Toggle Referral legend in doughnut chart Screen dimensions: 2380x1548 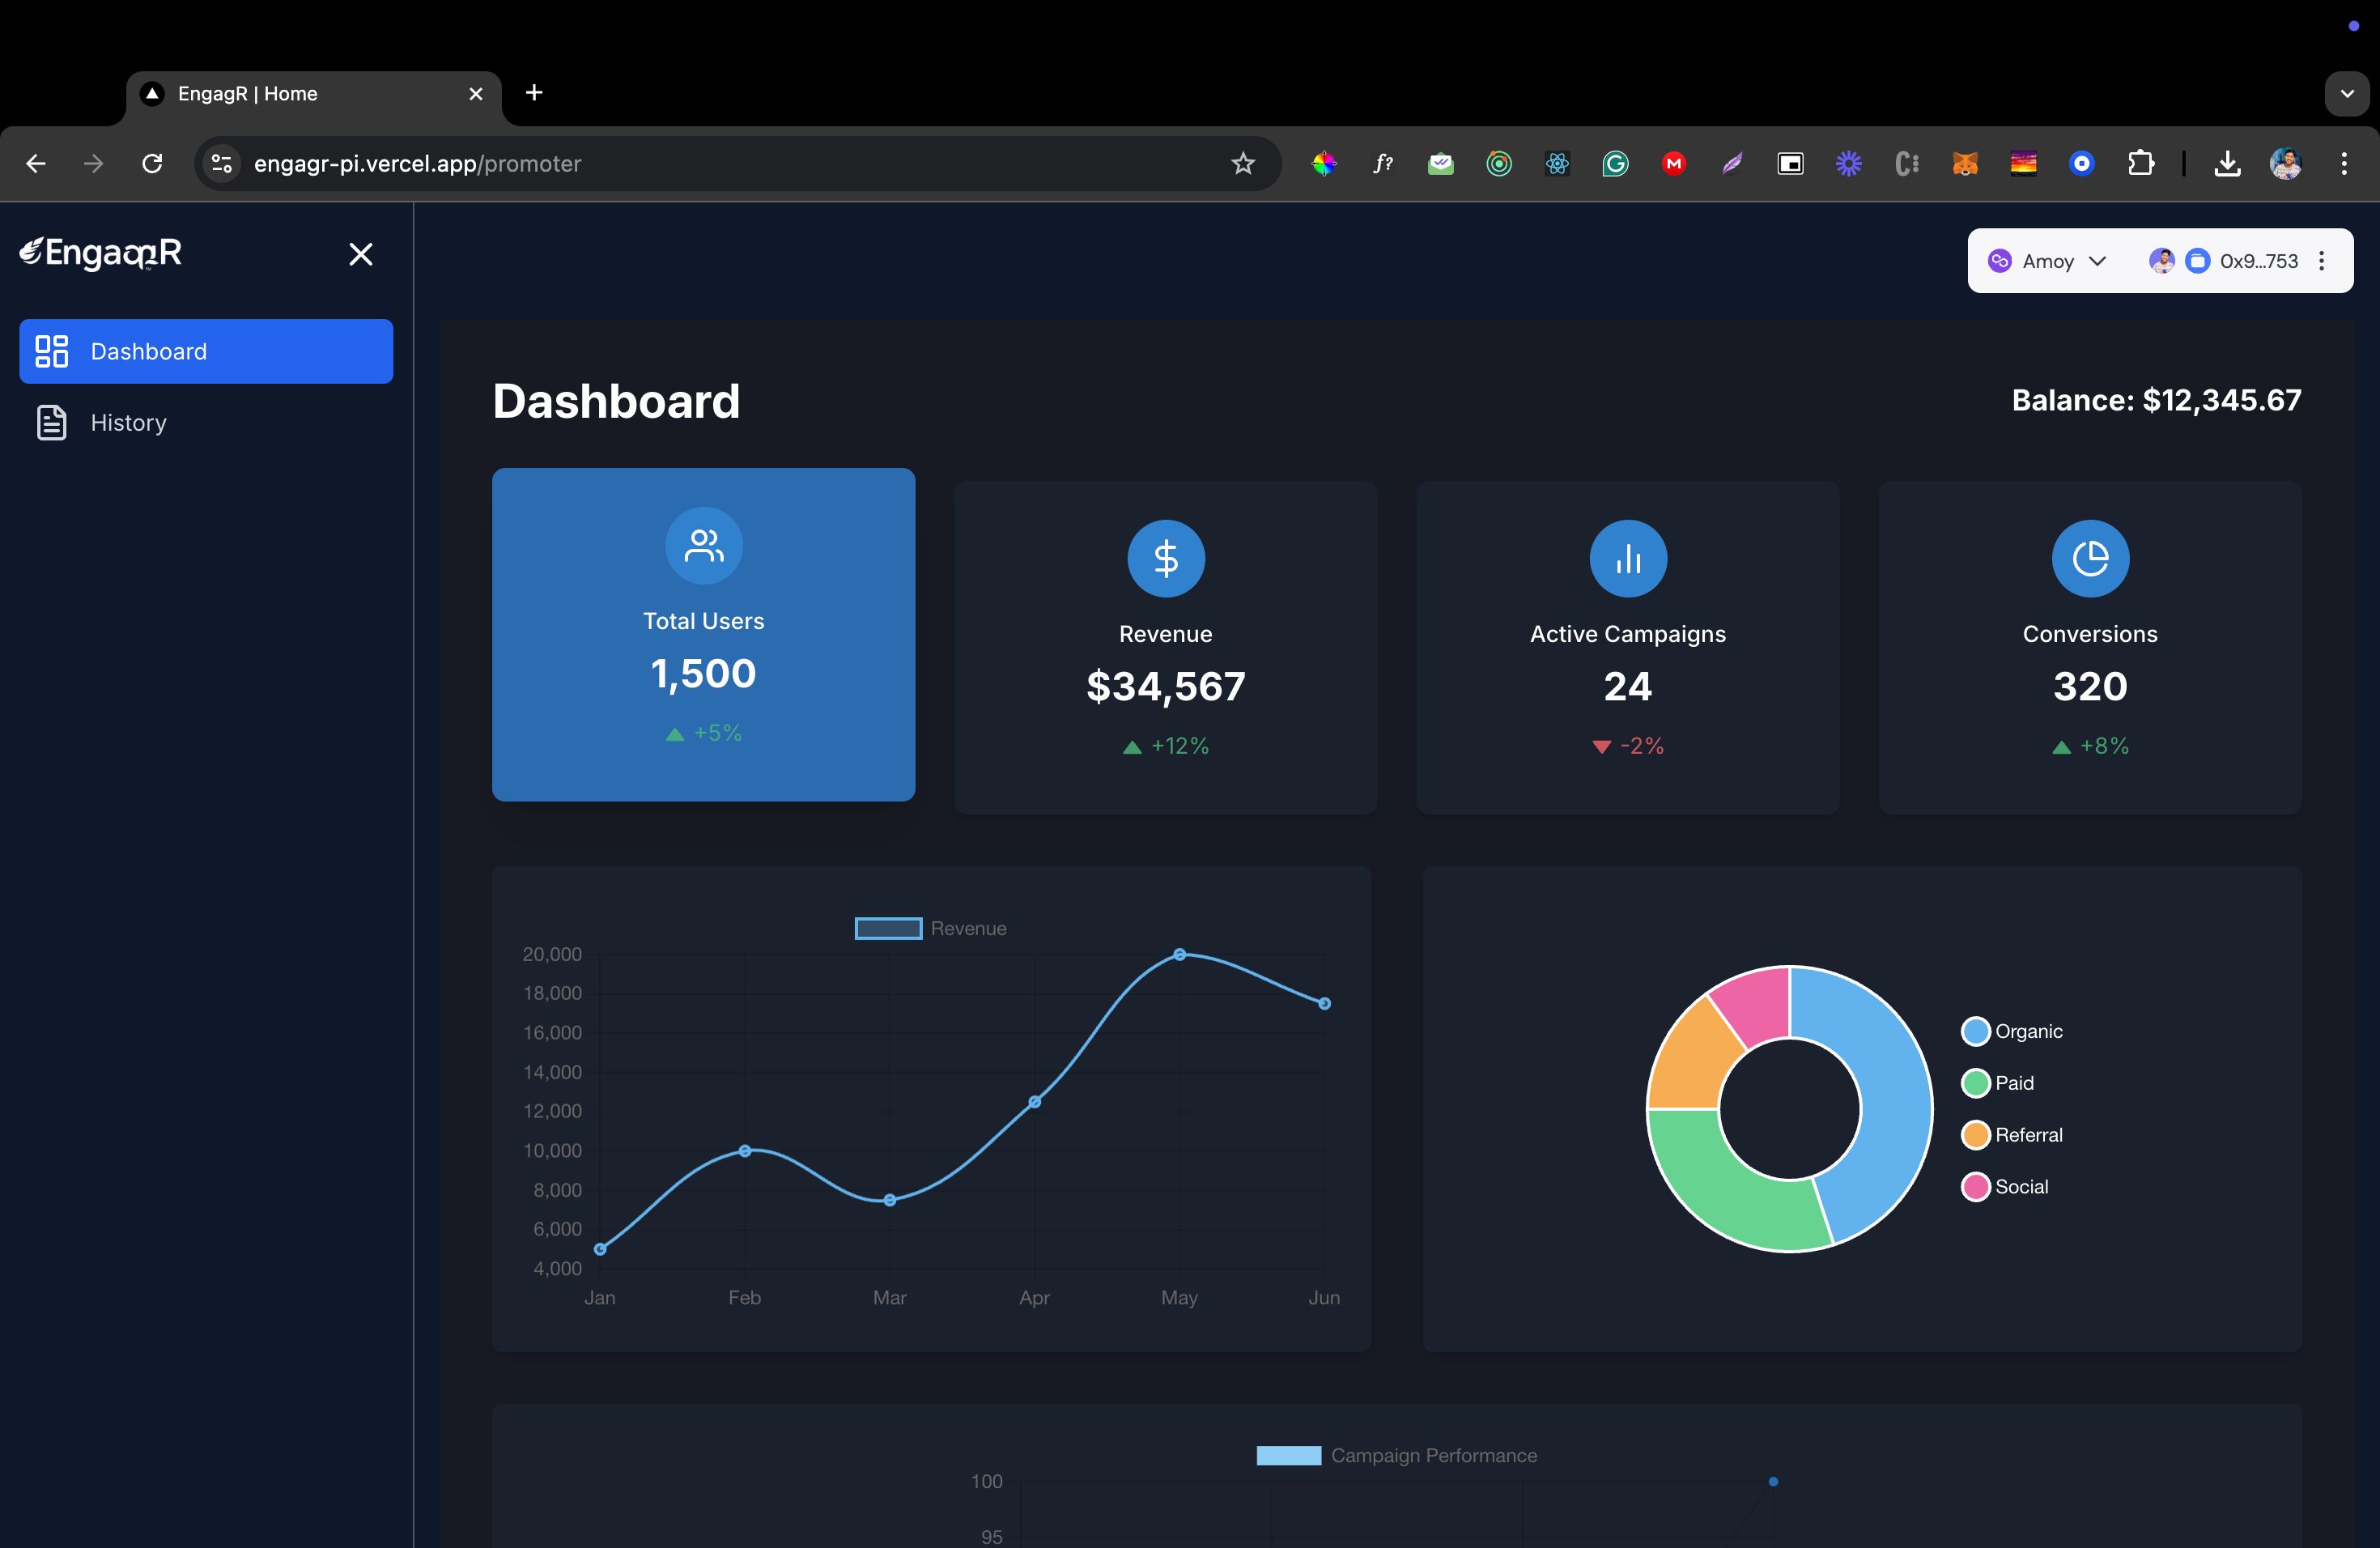pyautogui.click(x=2011, y=1135)
